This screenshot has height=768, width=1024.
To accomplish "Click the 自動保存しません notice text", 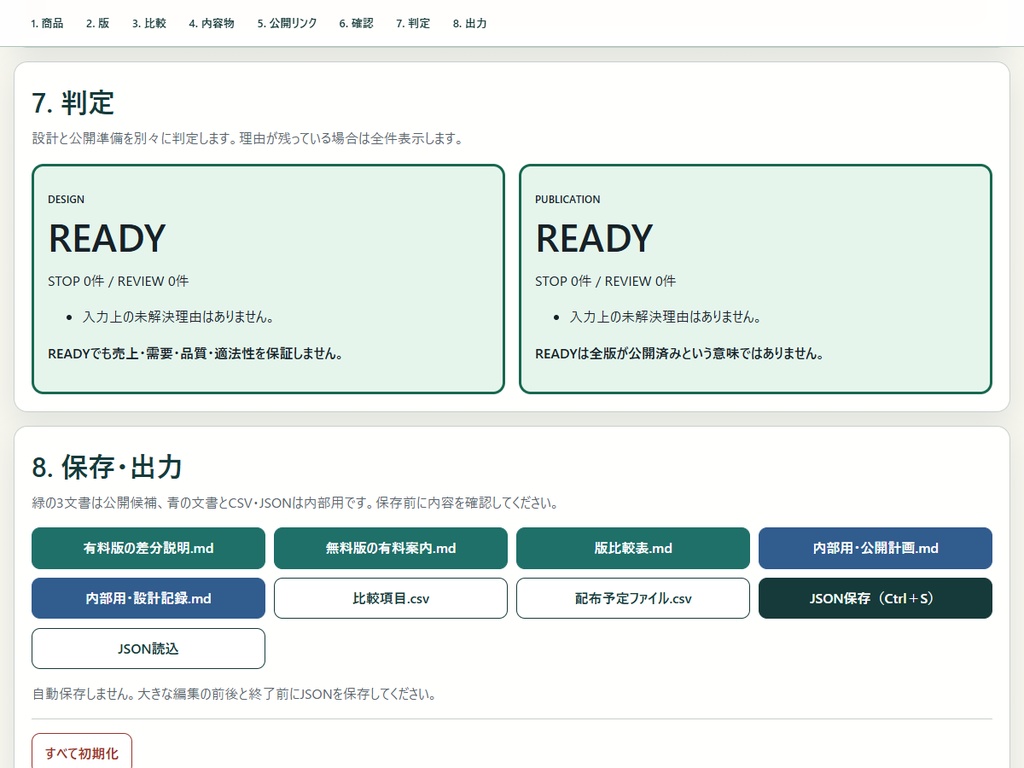I will (234, 694).
